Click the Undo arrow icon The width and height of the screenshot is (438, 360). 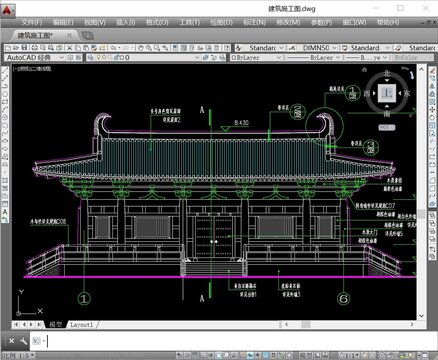pos(112,48)
